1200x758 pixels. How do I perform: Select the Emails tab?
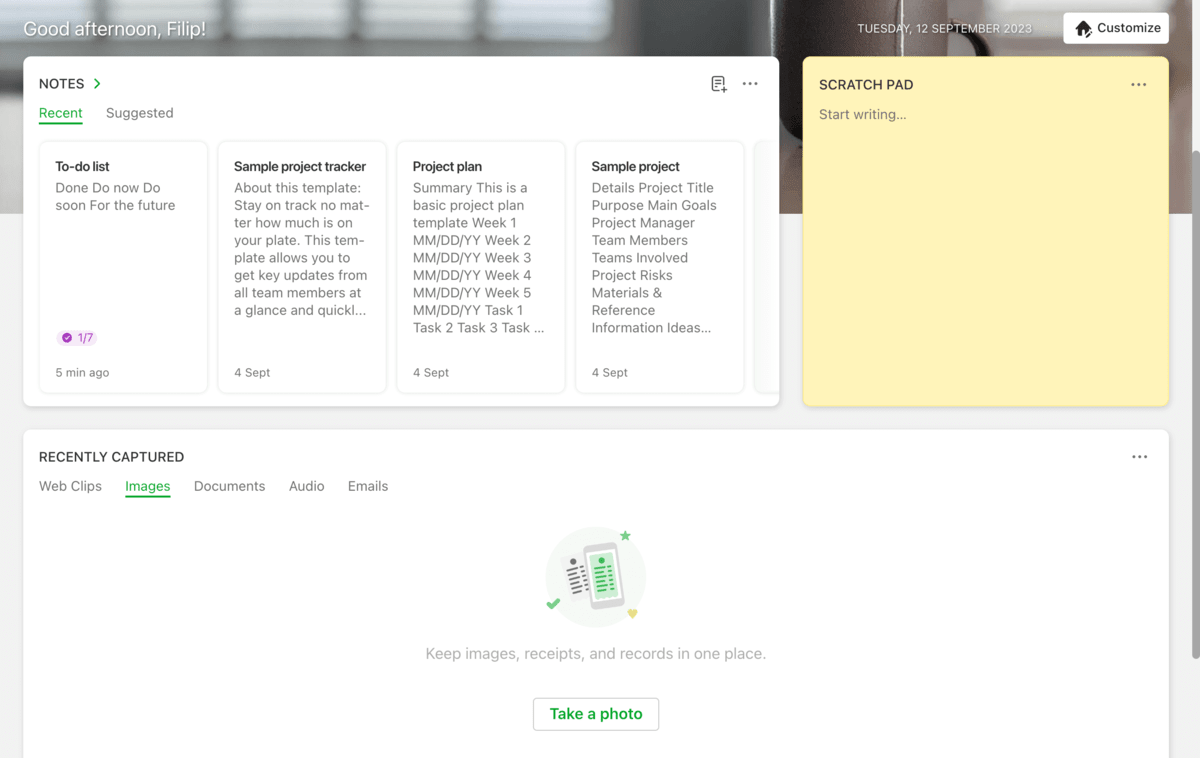click(x=367, y=486)
